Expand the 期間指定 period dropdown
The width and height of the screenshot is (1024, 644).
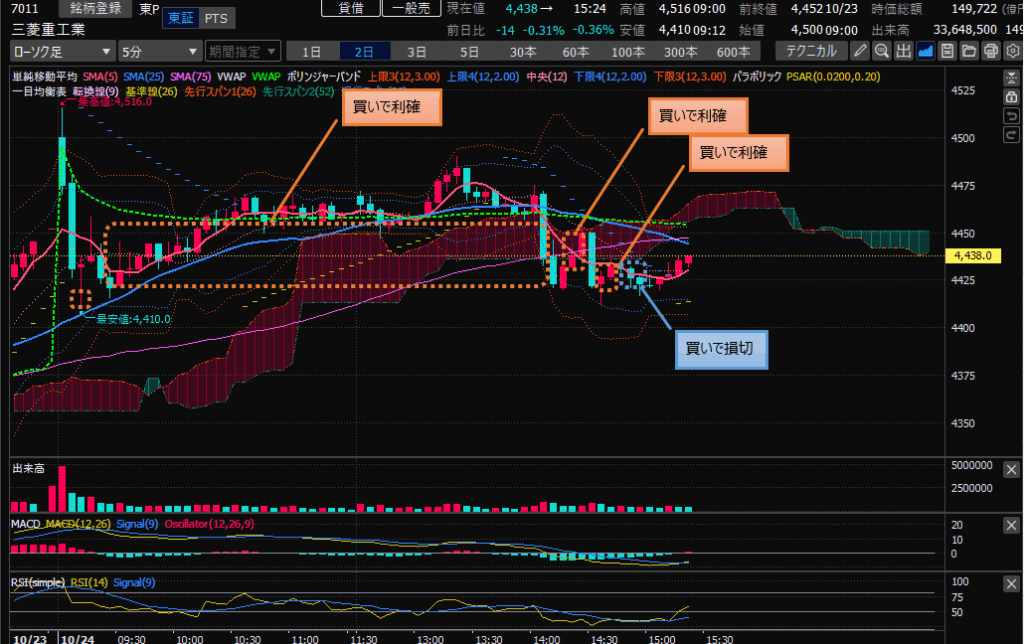[241, 50]
